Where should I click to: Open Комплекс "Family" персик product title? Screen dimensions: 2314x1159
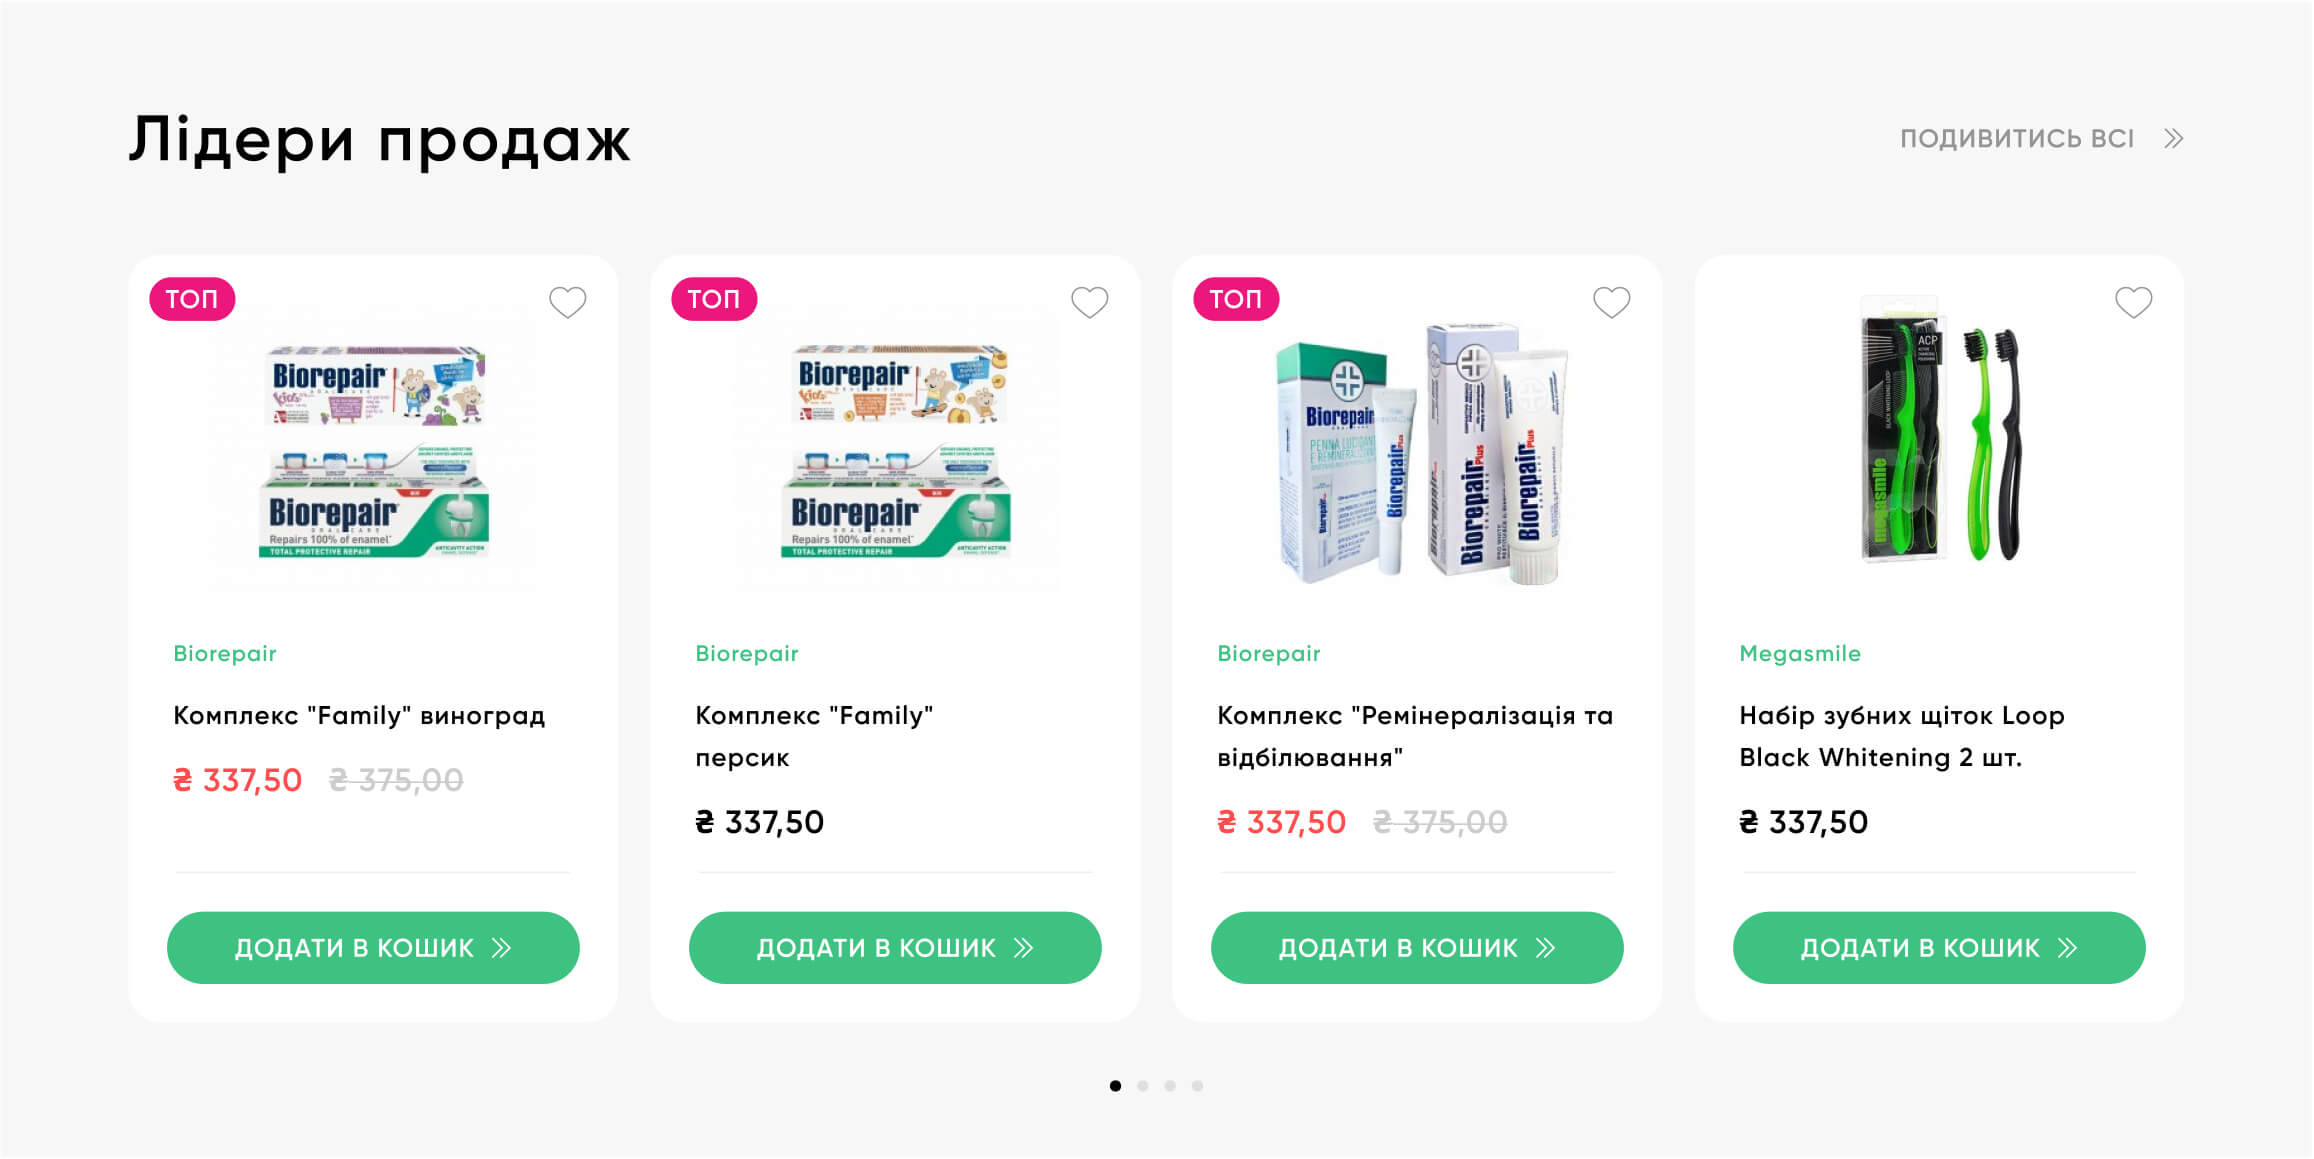tap(813, 736)
